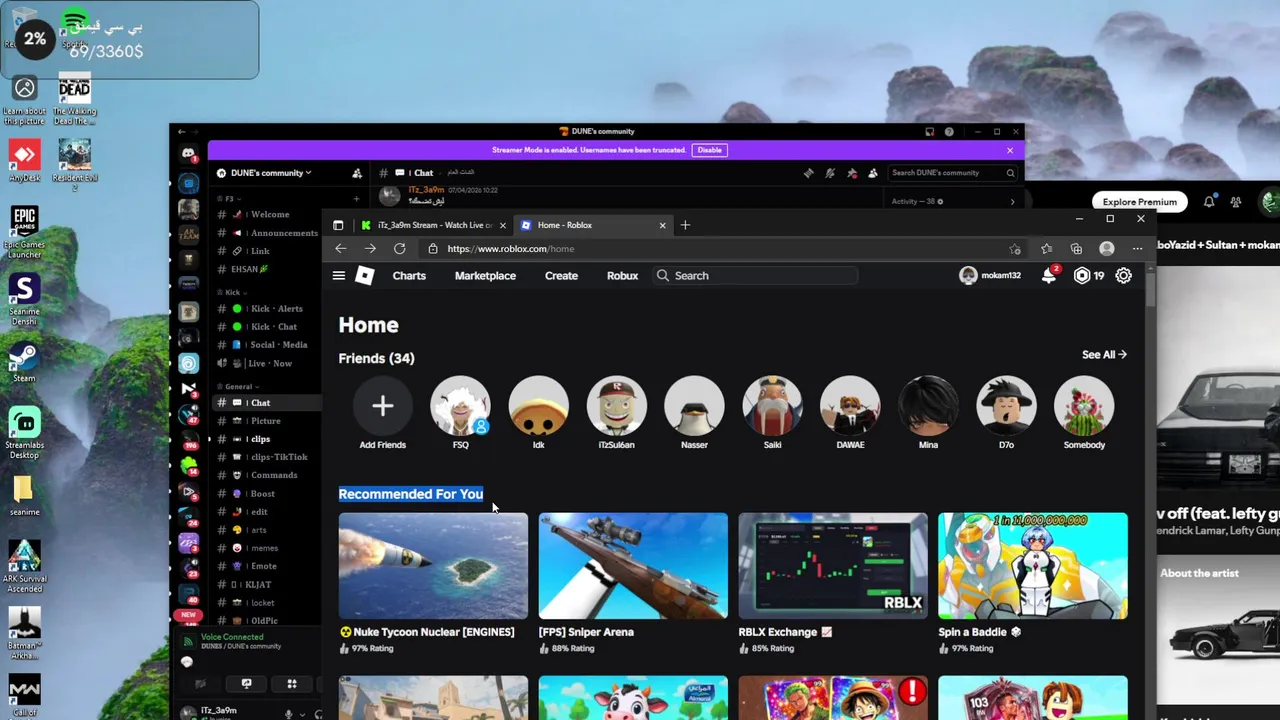
Task: Disable Discord Streamer Mode
Action: pyautogui.click(x=709, y=150)
